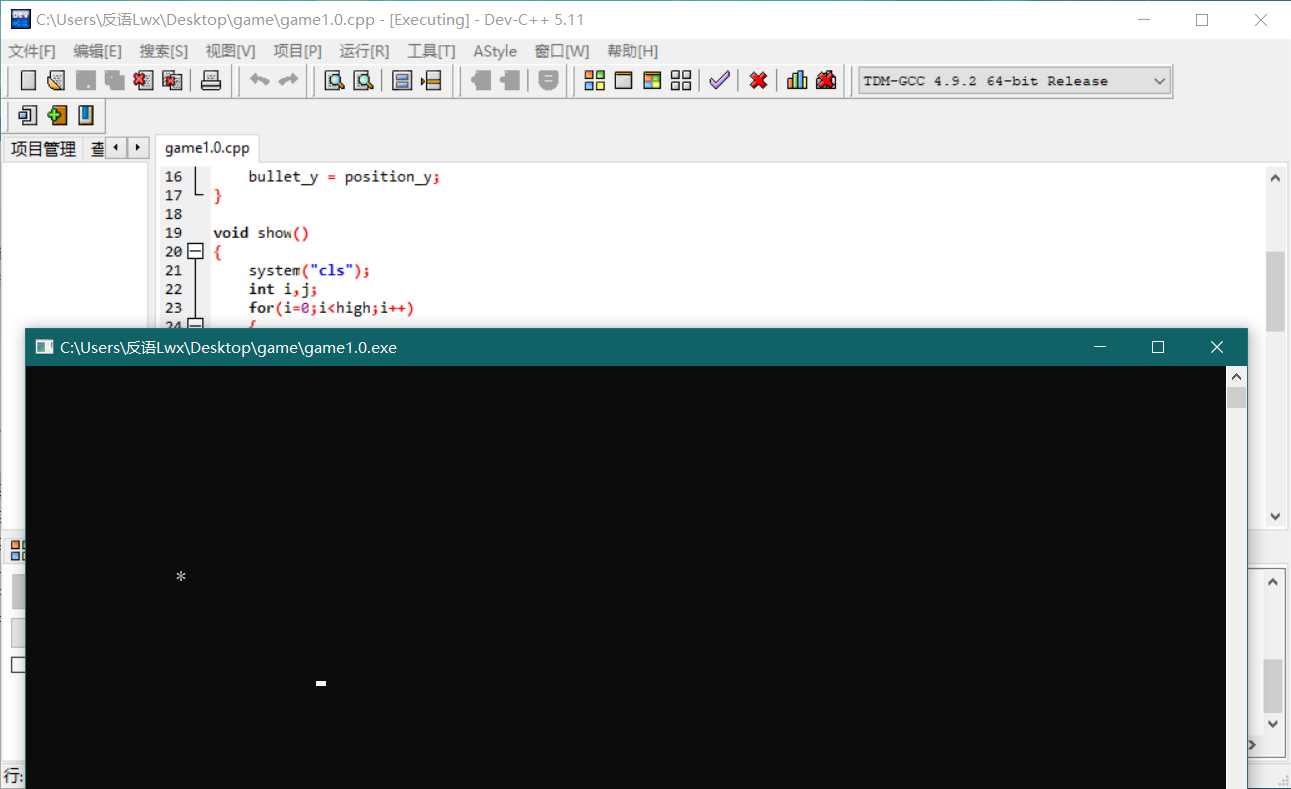This screenshot has height=789, width=1291.
Task: Click the green plus bookmark toggle icon
Action: [x=57, y=116]
